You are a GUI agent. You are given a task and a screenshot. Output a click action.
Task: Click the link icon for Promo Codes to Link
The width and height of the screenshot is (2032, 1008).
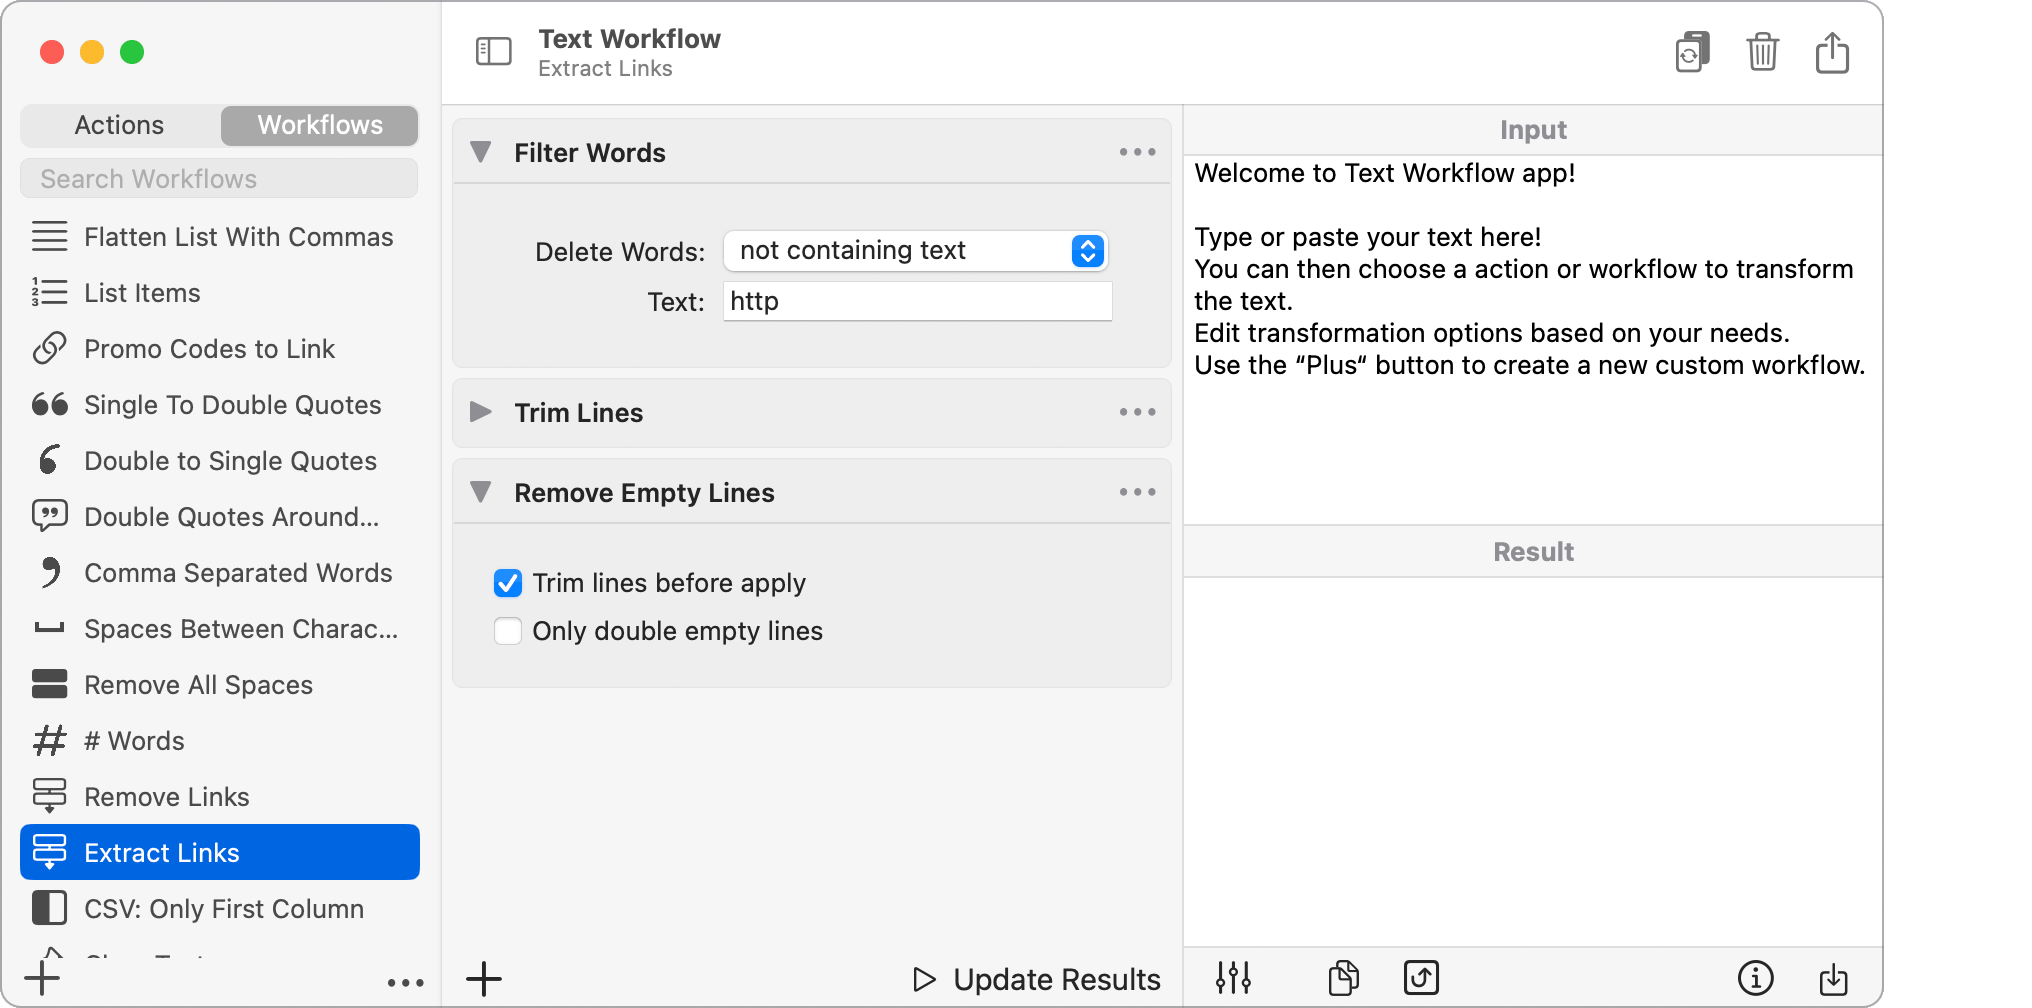click(50, 348)
